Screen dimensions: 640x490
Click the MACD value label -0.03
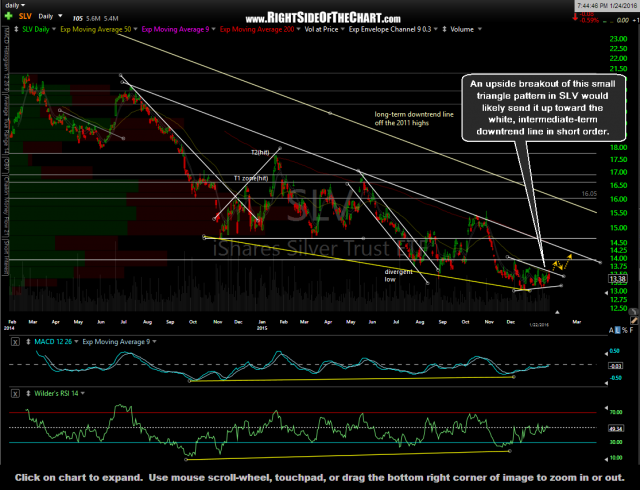coord(616,366)
